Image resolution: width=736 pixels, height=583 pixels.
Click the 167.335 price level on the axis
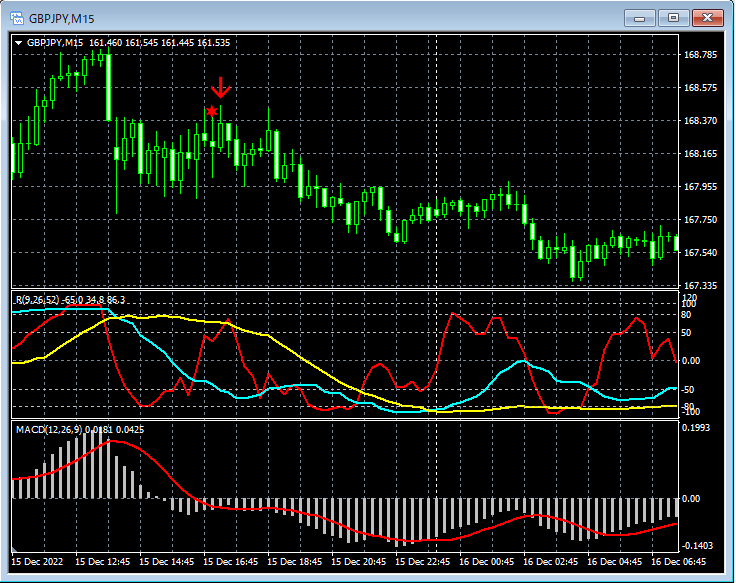pyautogui.click(x=700, y=286)
